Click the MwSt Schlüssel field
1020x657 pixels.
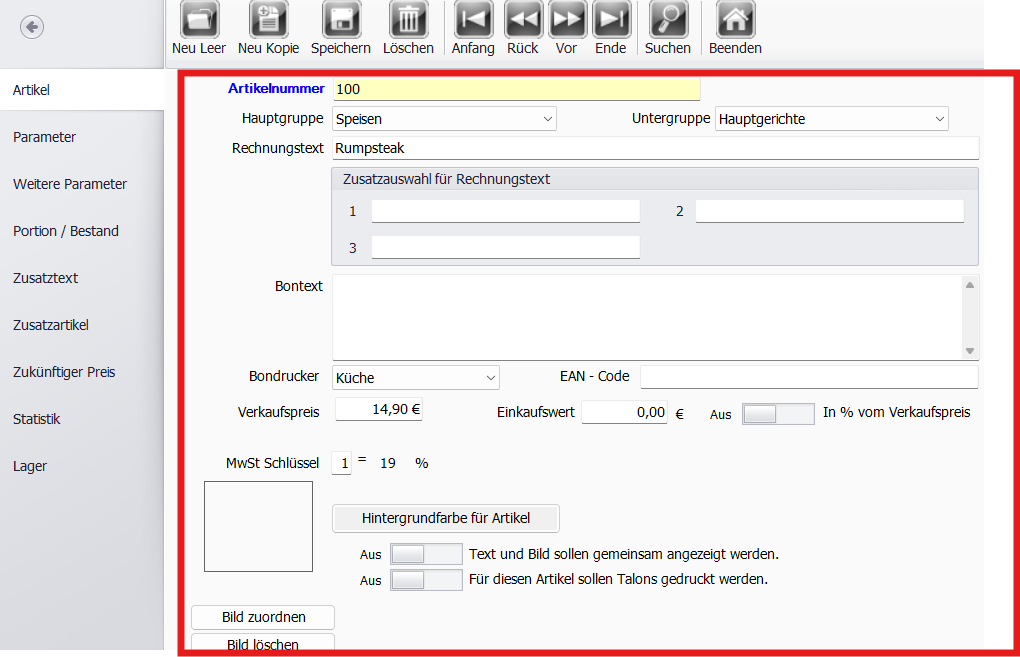(x=342, y=463)
